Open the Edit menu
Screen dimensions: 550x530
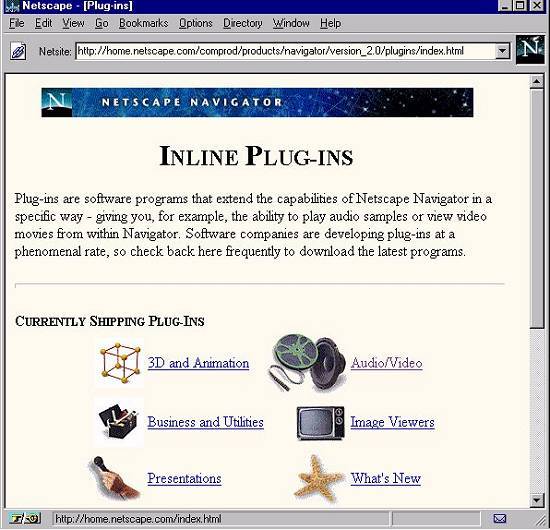click(43, 23)
